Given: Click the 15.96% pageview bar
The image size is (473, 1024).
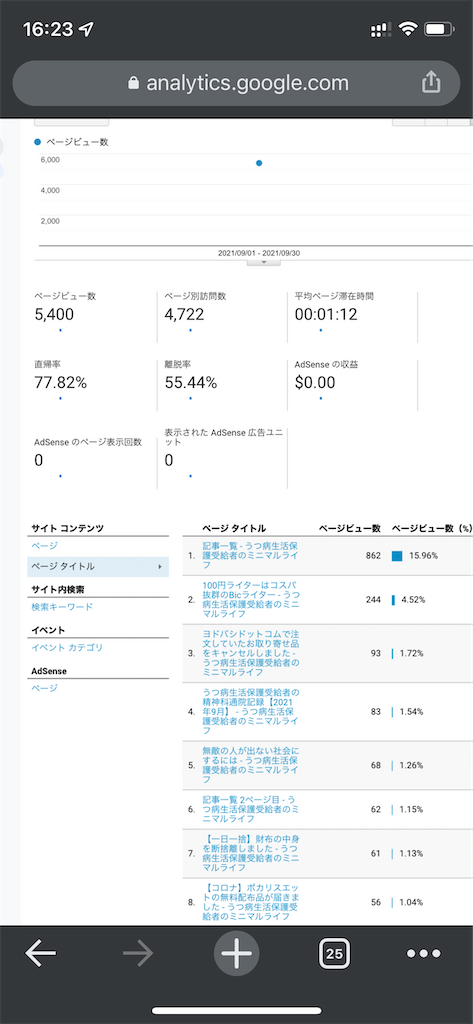Looking at the screenshot, I should [x=397, y=556].
